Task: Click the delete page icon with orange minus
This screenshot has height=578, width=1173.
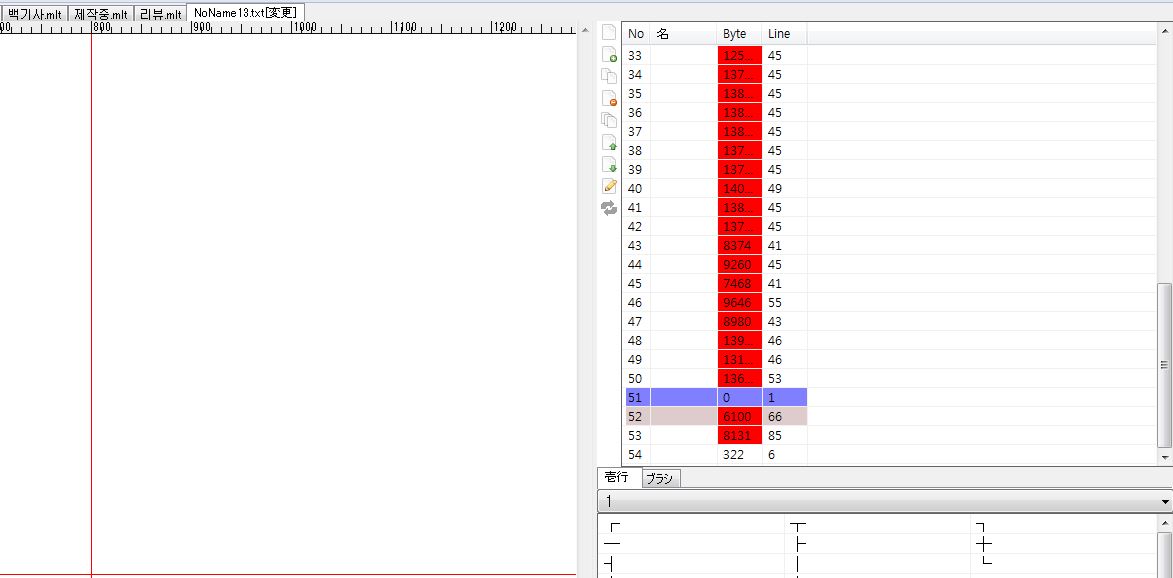Action: [608, 98]
